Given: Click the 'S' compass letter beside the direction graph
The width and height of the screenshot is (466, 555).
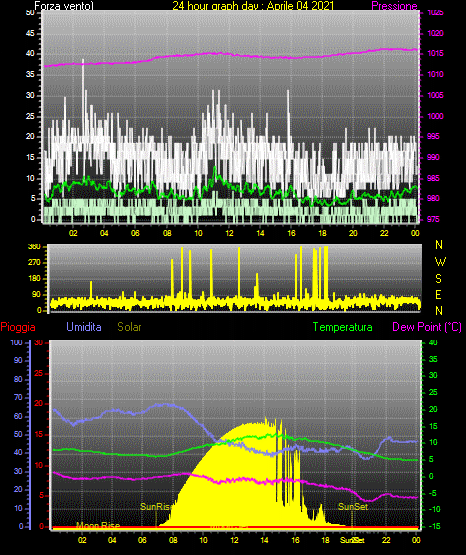Looking at the screenshot, I should click(x=438, y=279).
